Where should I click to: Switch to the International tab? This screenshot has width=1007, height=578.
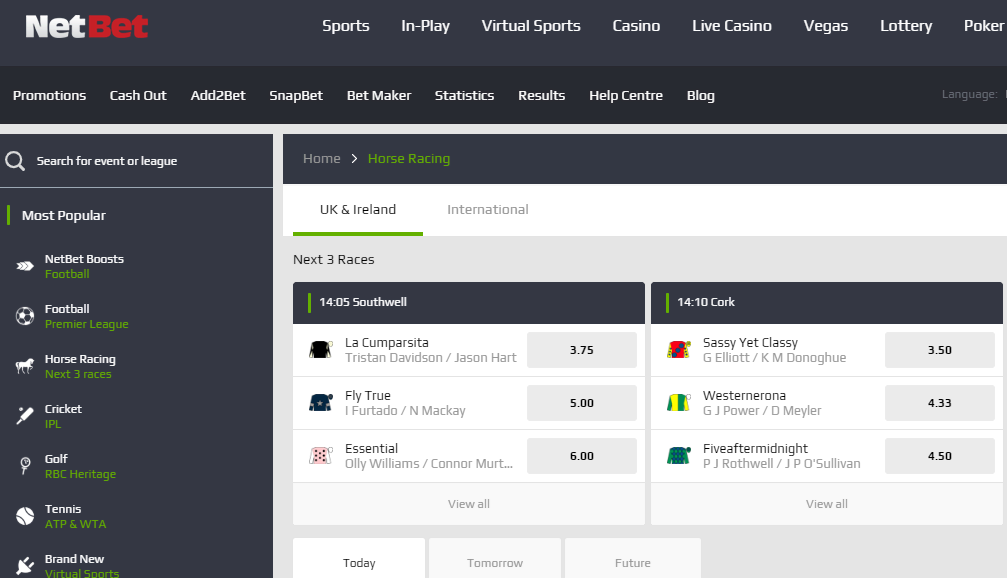click(x=487, y=209)
